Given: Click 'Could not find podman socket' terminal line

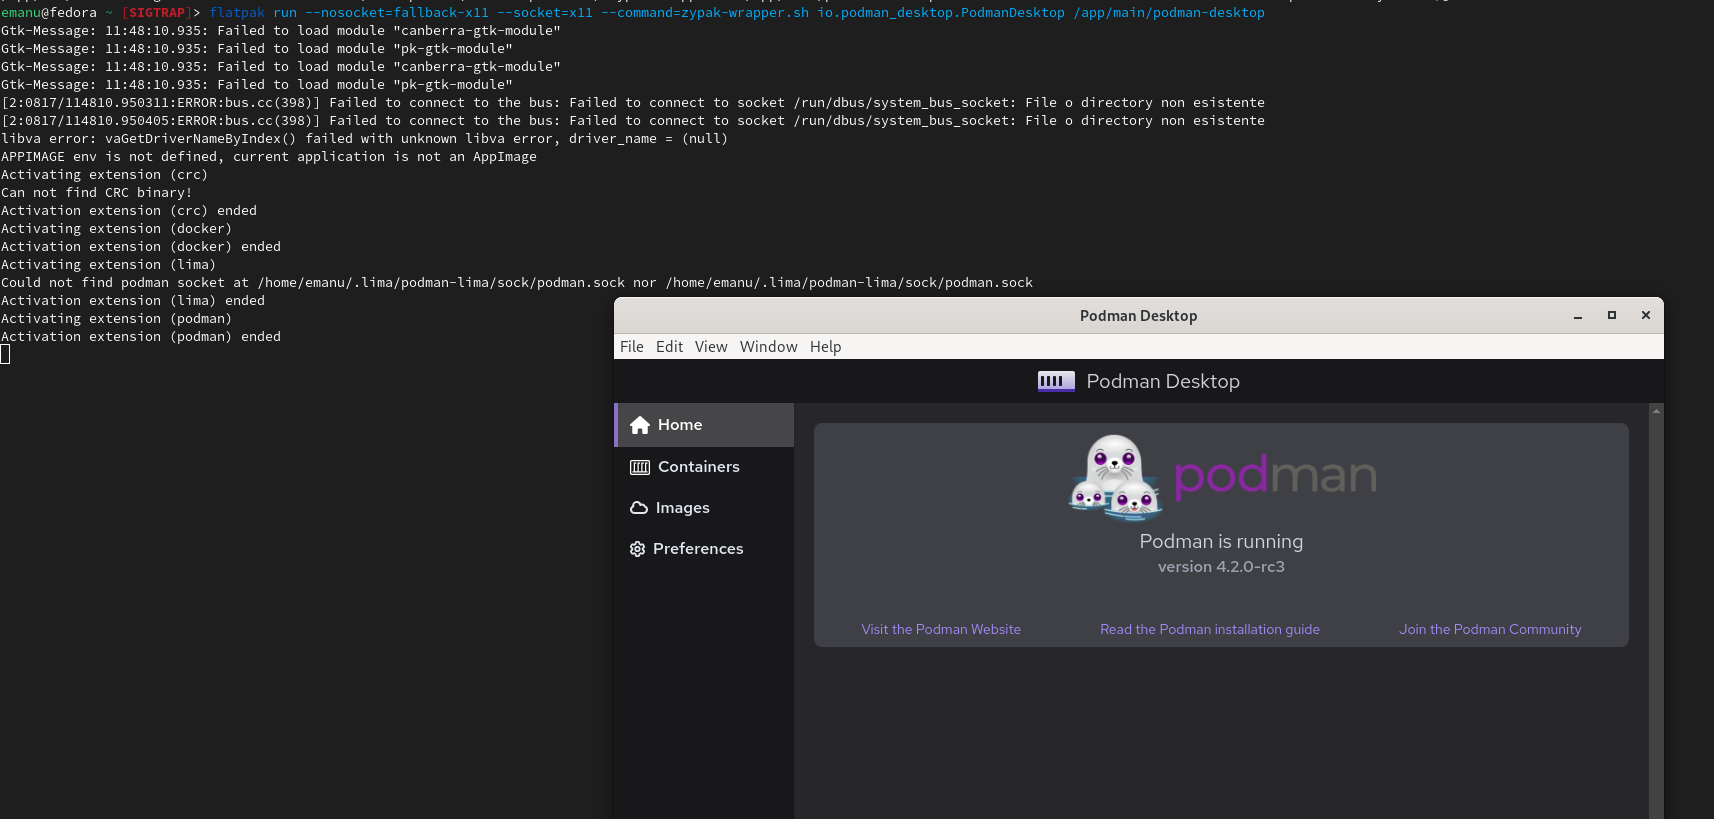Looking at the screenshot, I should click(517, 283).
